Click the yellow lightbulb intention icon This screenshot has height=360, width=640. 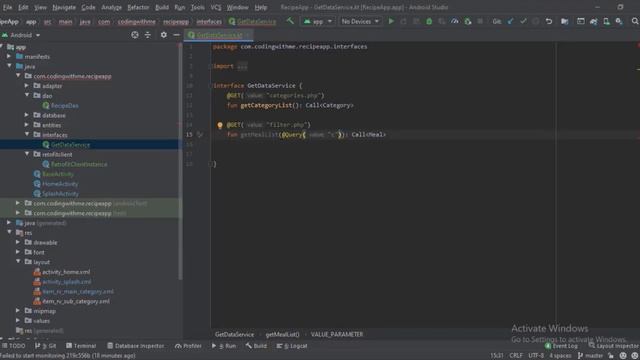tap(220, 125)
